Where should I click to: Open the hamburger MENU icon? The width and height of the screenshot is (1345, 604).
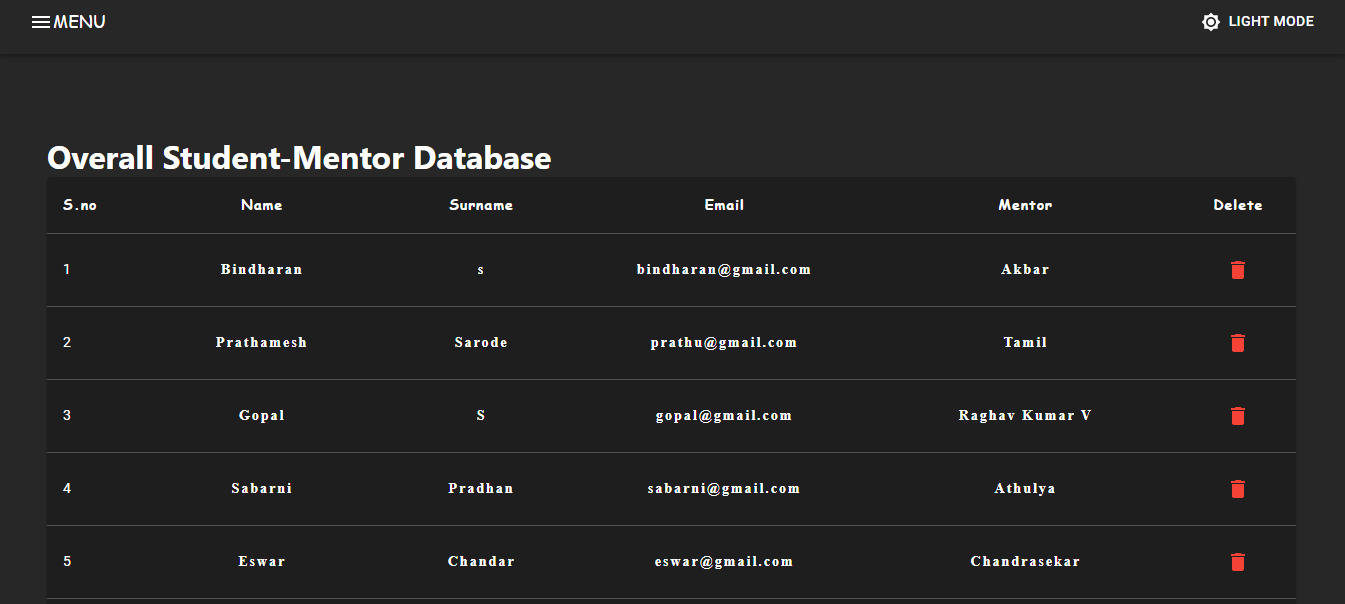click(41, 22)
